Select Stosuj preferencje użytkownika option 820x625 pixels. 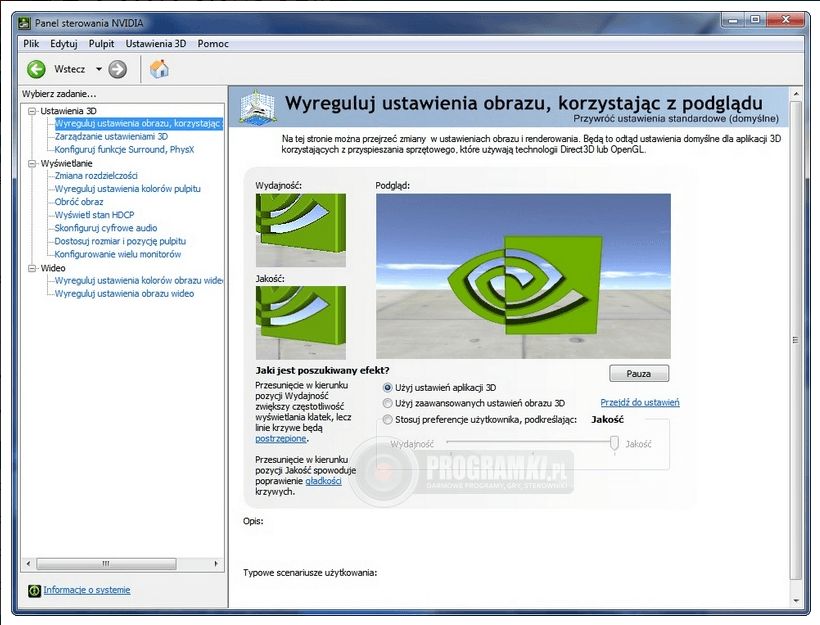click(388, 419)
